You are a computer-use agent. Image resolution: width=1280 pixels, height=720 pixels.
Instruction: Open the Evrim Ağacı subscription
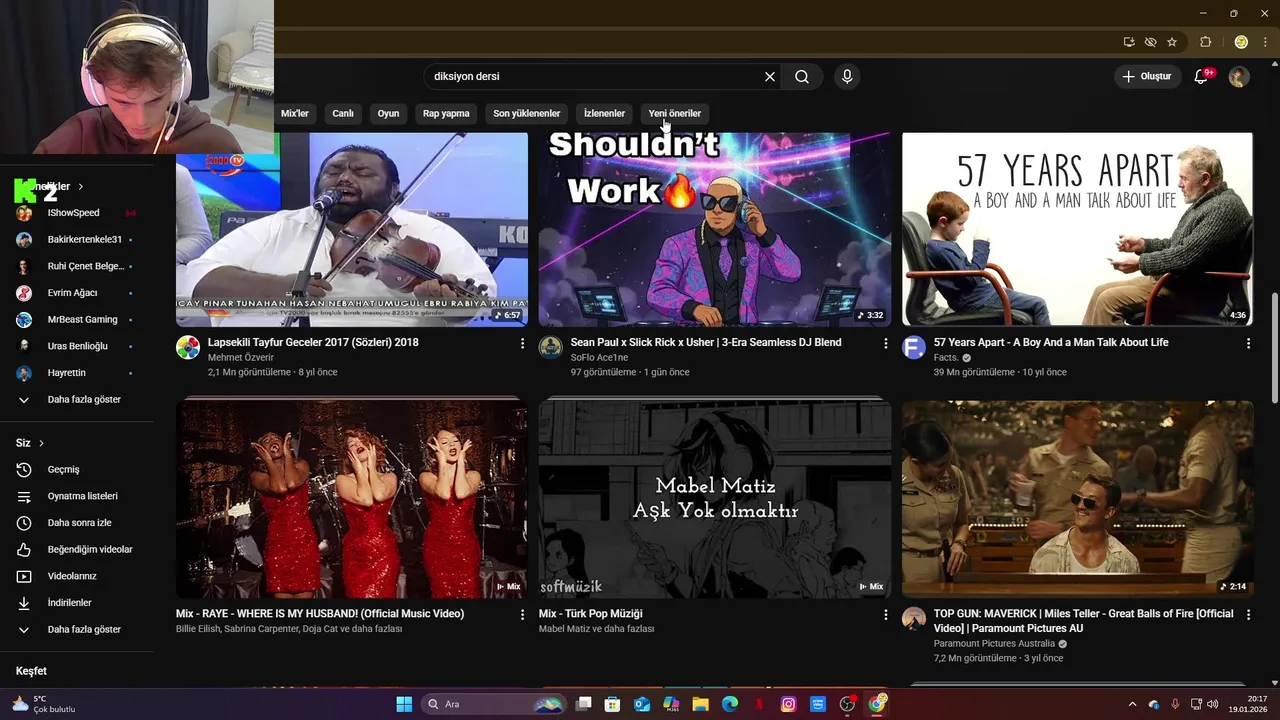pos(76,293)
